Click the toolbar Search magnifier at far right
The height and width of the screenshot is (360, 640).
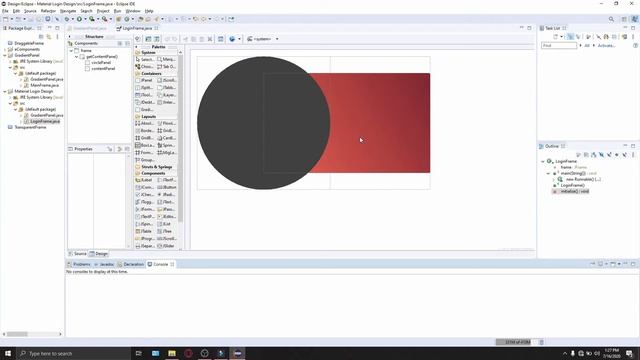(611, 19)
